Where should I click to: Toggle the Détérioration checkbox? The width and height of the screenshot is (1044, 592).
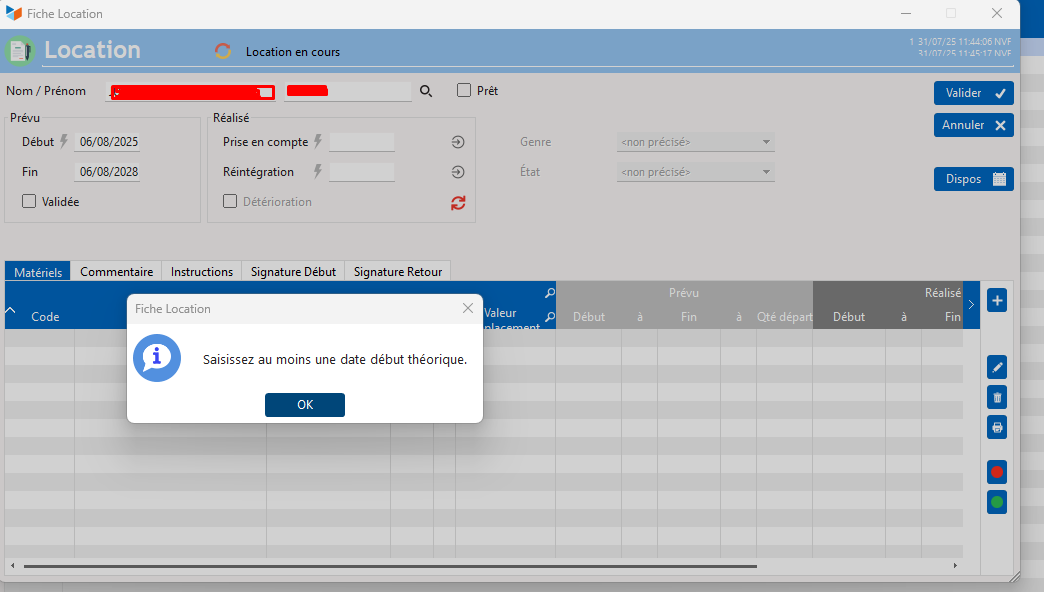[230, 202]
